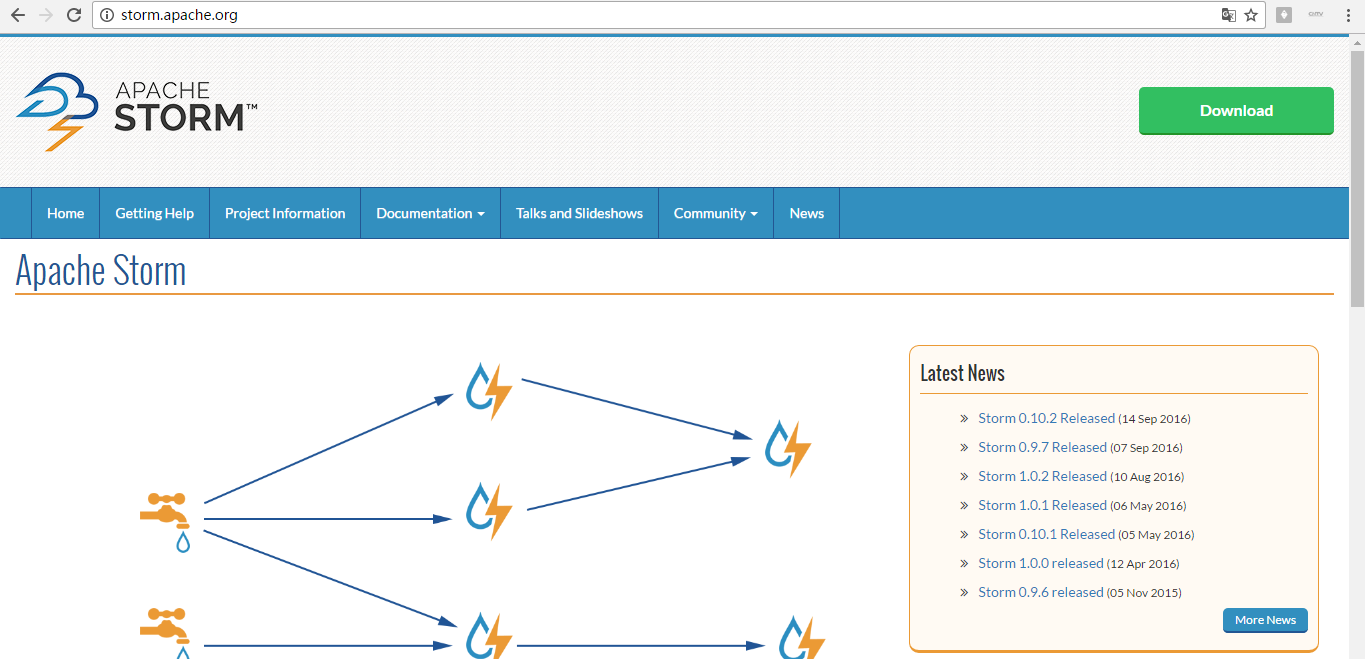Open Storm 0.9.7 Released news link
The width and height of the screenshot is (1365, 659).
click(1042, 447)
